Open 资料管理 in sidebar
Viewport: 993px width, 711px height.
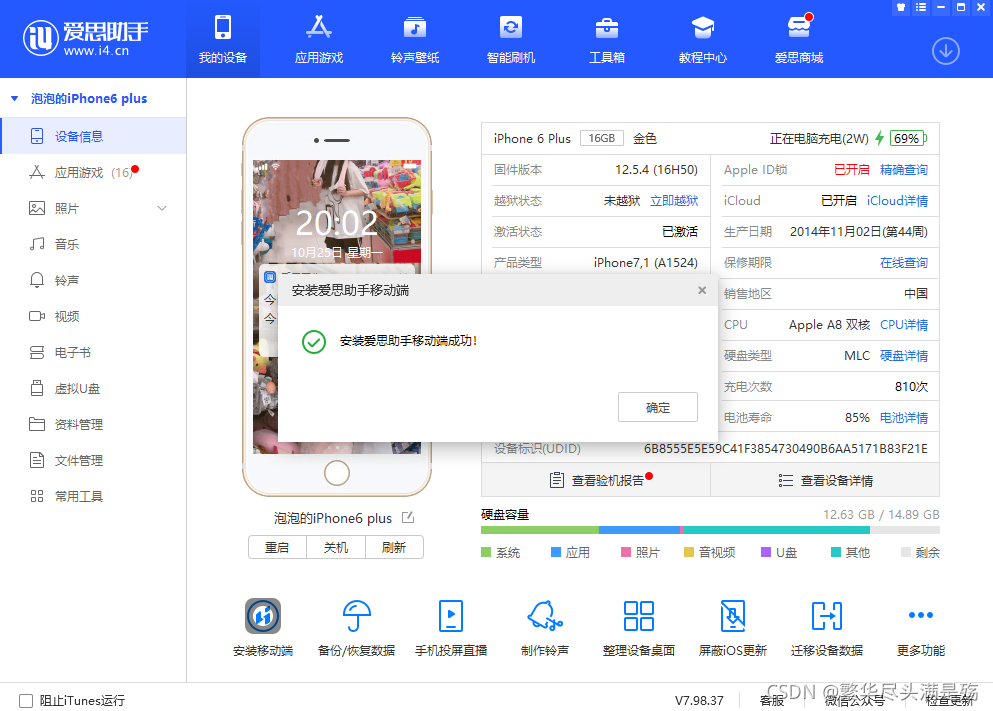coord(93,424)
